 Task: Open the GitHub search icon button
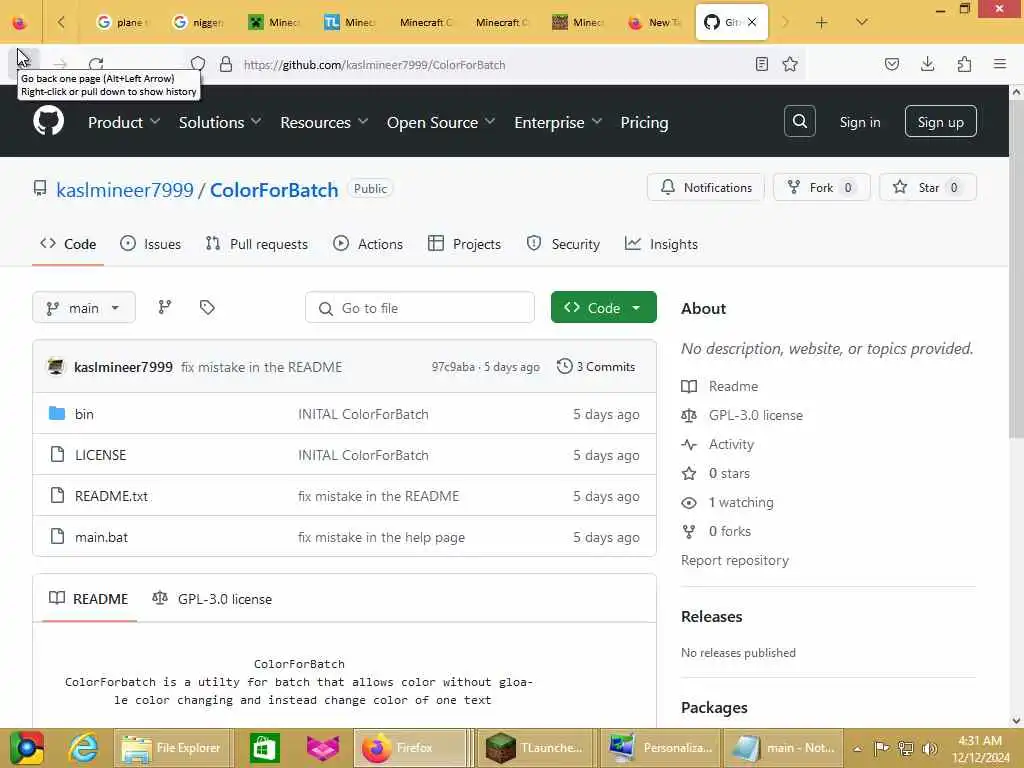pyautogui.click(x=799, y=121)
